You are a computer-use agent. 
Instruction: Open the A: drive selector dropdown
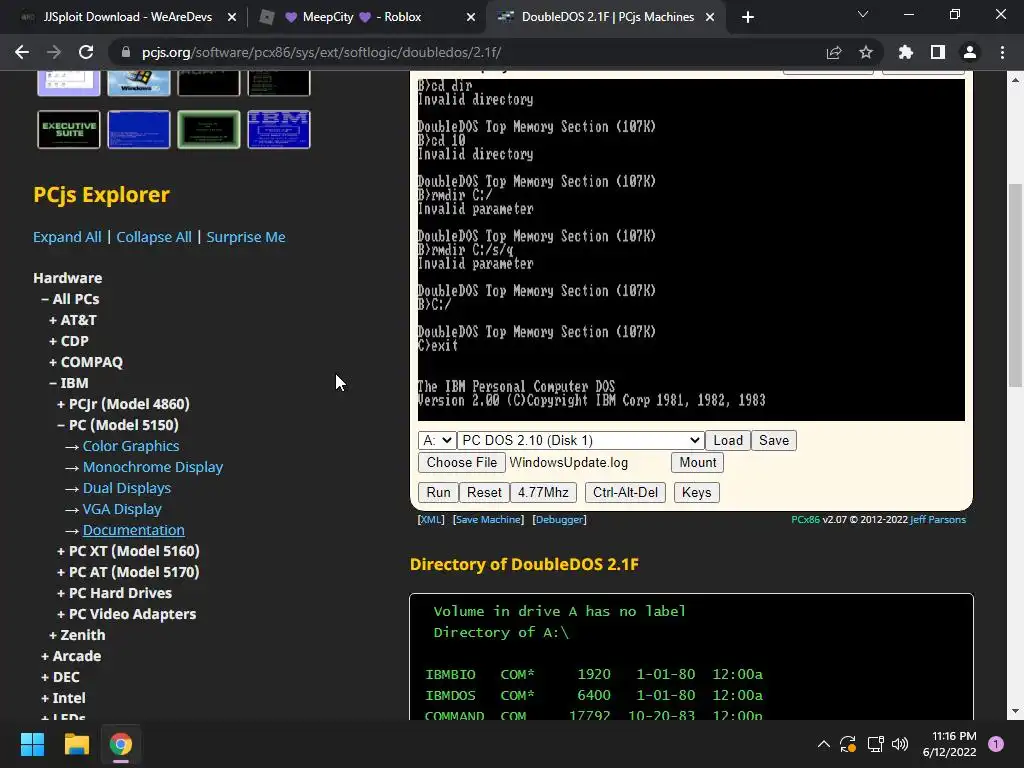(x=436, y=440)
